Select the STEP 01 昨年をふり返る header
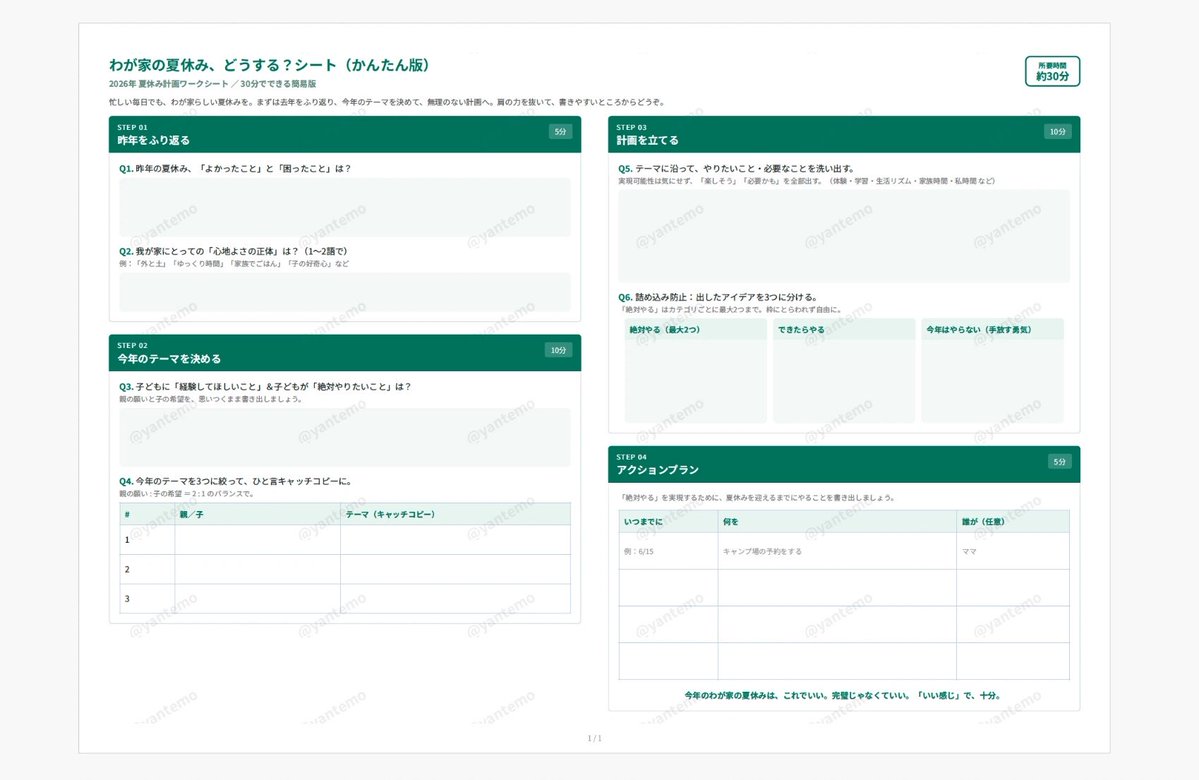The image size is (1199, 780). pyautogui.click(x=345, y=135)
